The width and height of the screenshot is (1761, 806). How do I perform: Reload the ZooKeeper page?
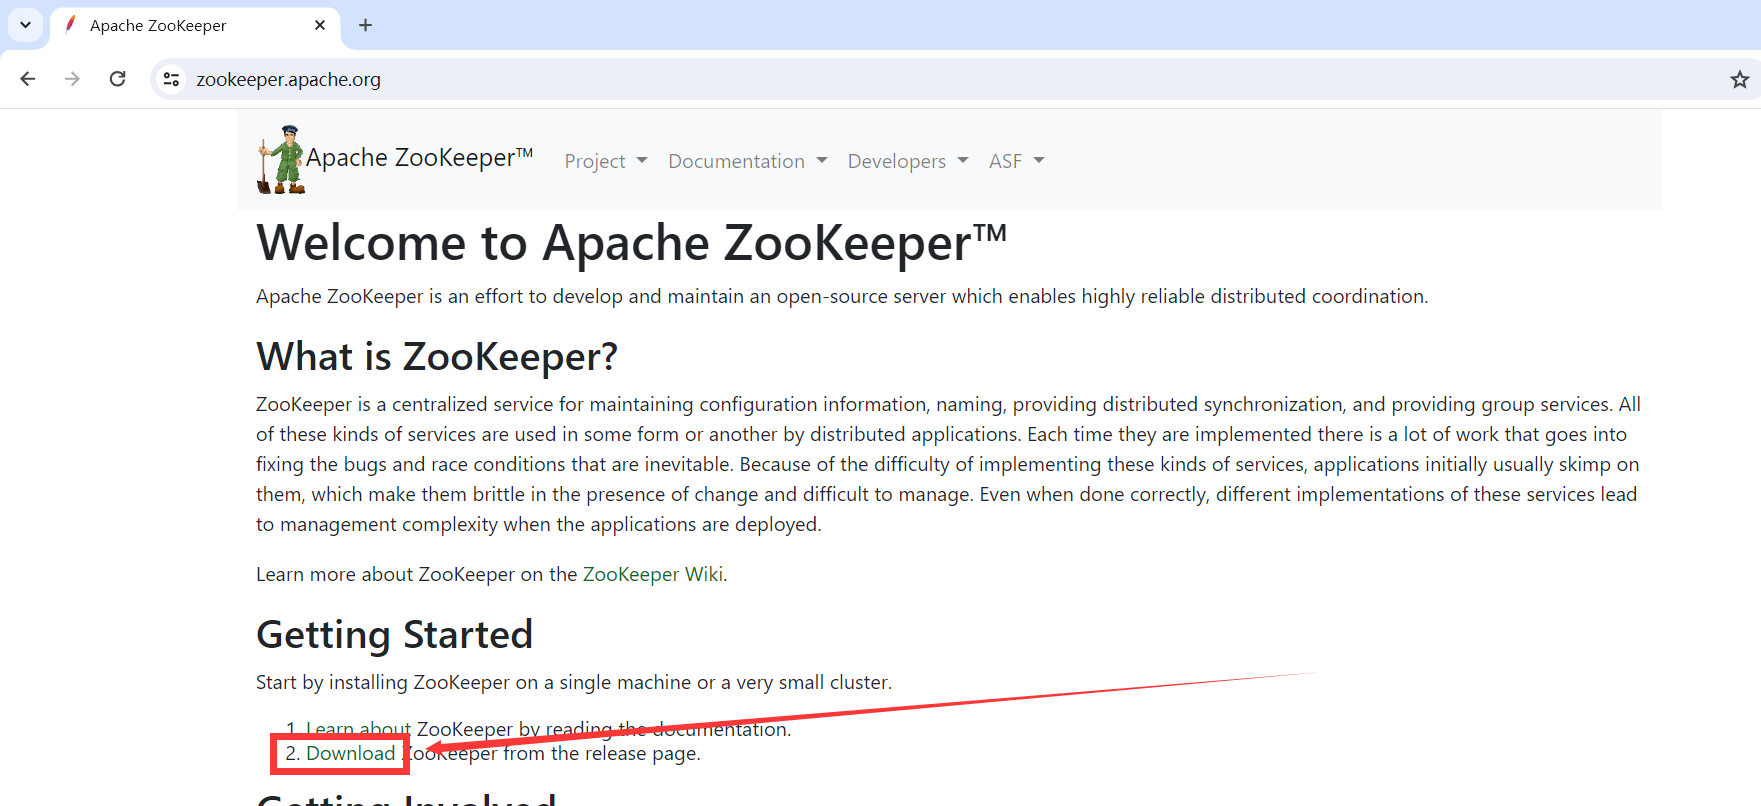tap(118, 79)
